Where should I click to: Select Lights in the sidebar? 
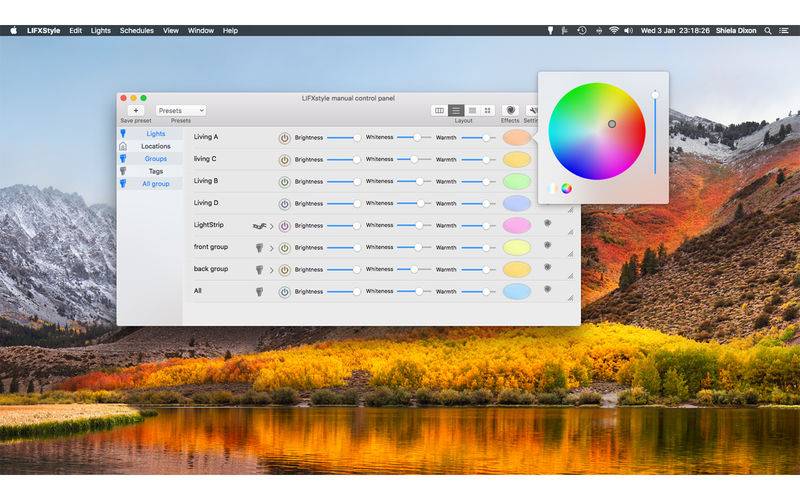click(x=156, y=134)
